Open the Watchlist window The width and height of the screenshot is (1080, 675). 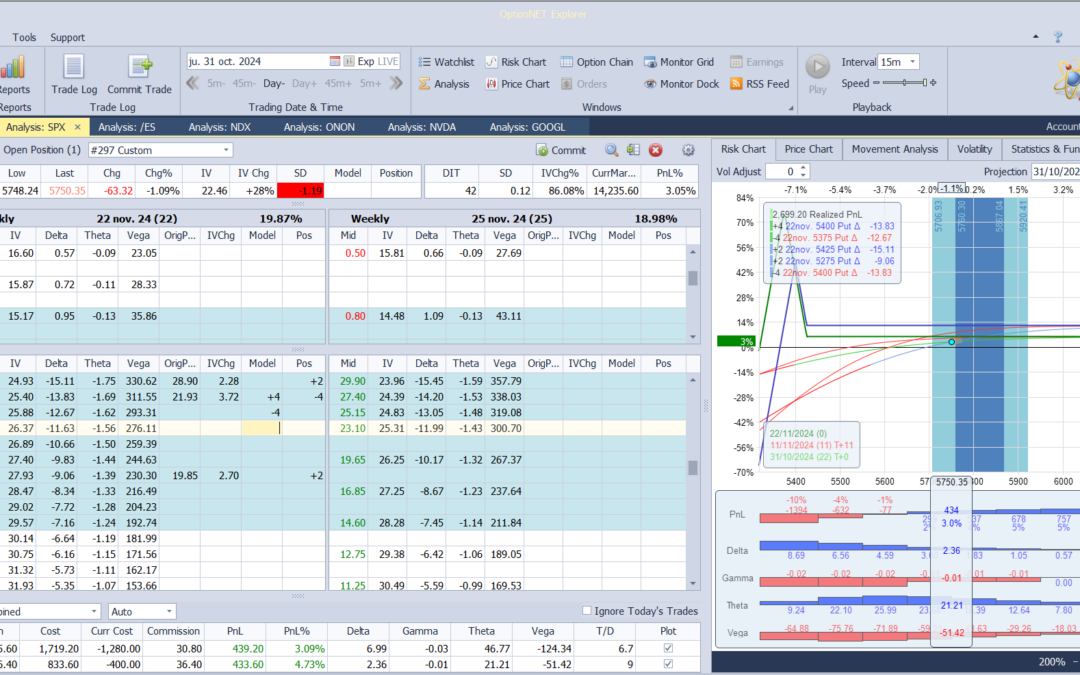(445, 62)
